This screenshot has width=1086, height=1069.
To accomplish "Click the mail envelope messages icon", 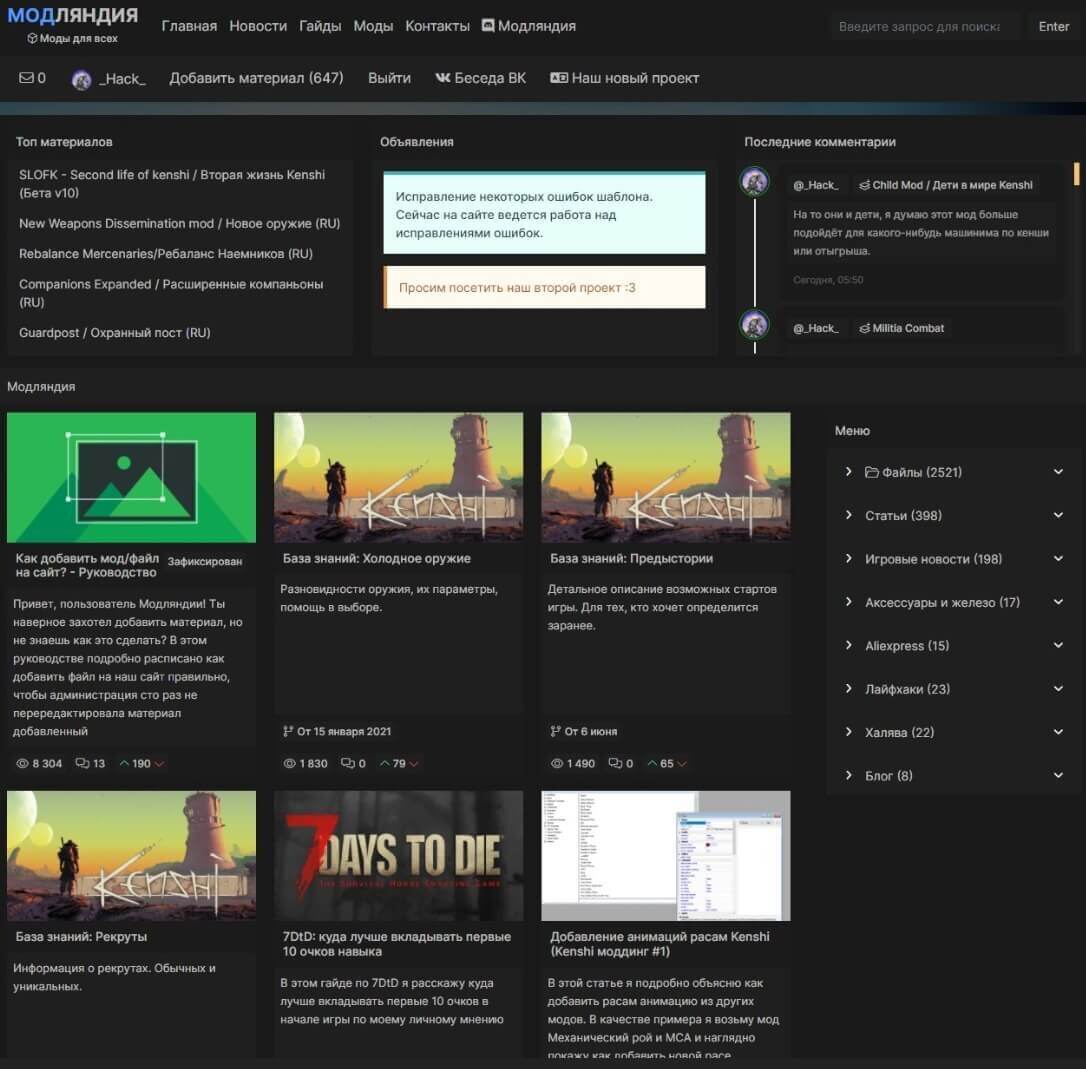I will click(x=26, y=78).
